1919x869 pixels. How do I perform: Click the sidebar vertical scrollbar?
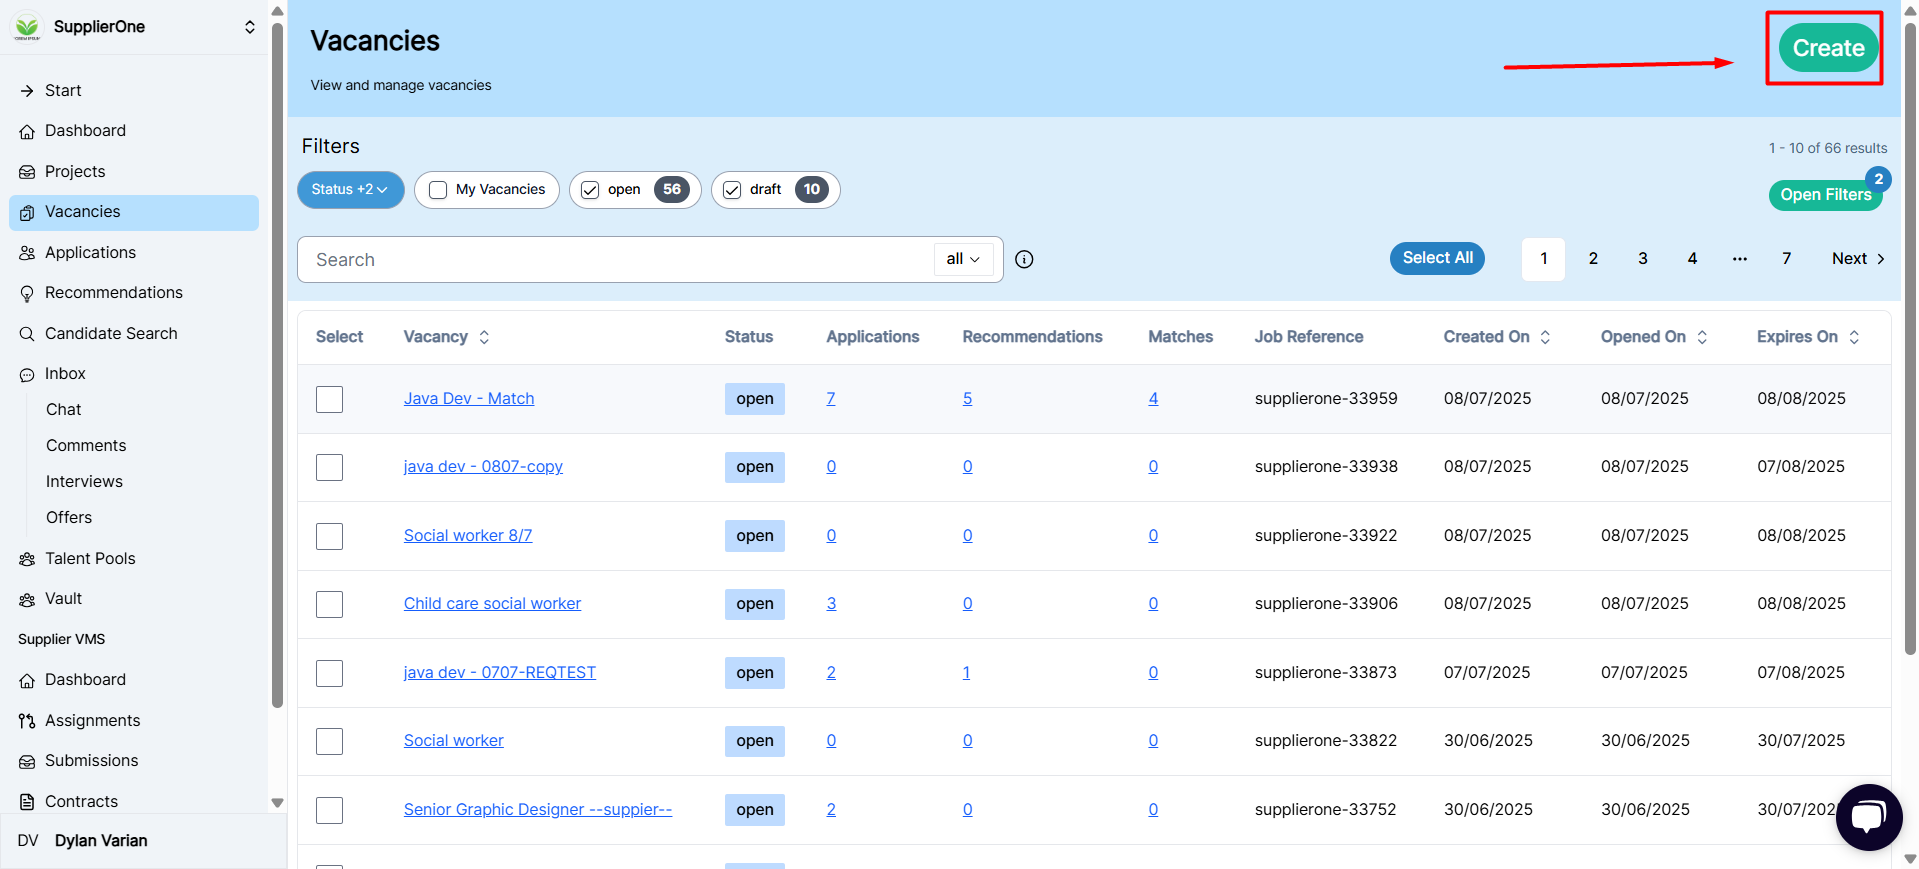point(277,365)
